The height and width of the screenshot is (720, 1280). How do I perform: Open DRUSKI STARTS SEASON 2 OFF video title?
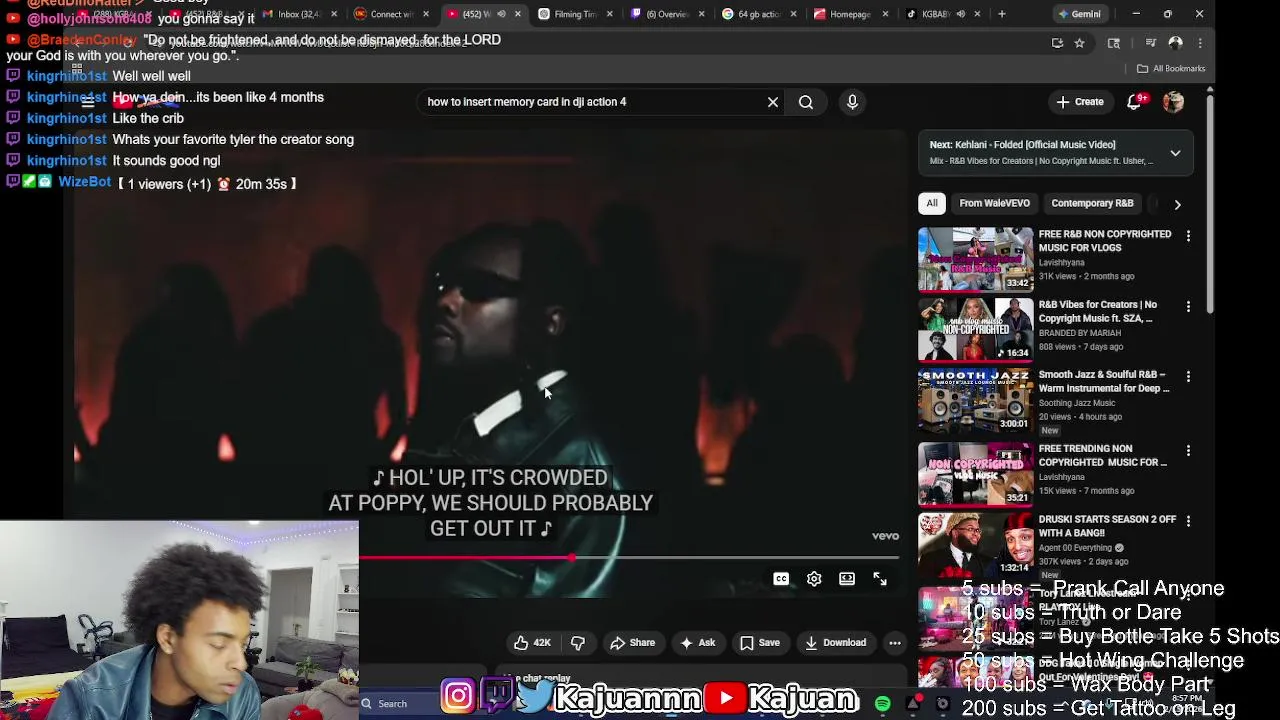pos(1107,526)
